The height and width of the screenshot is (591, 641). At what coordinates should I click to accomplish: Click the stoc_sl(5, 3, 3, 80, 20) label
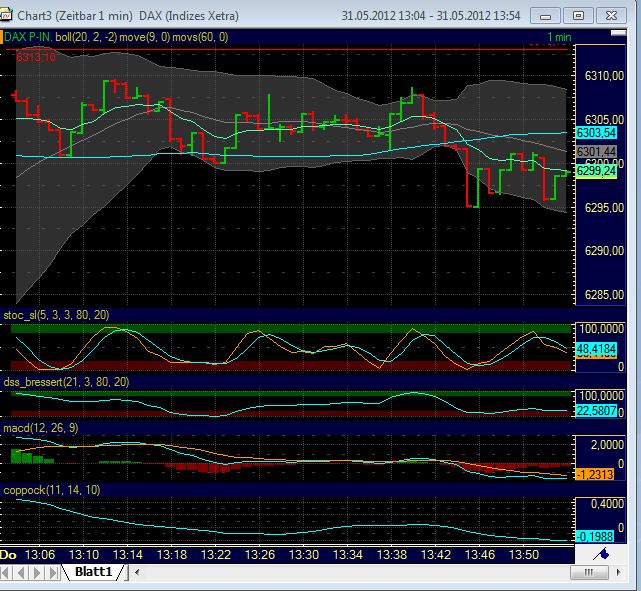(56, 315)
